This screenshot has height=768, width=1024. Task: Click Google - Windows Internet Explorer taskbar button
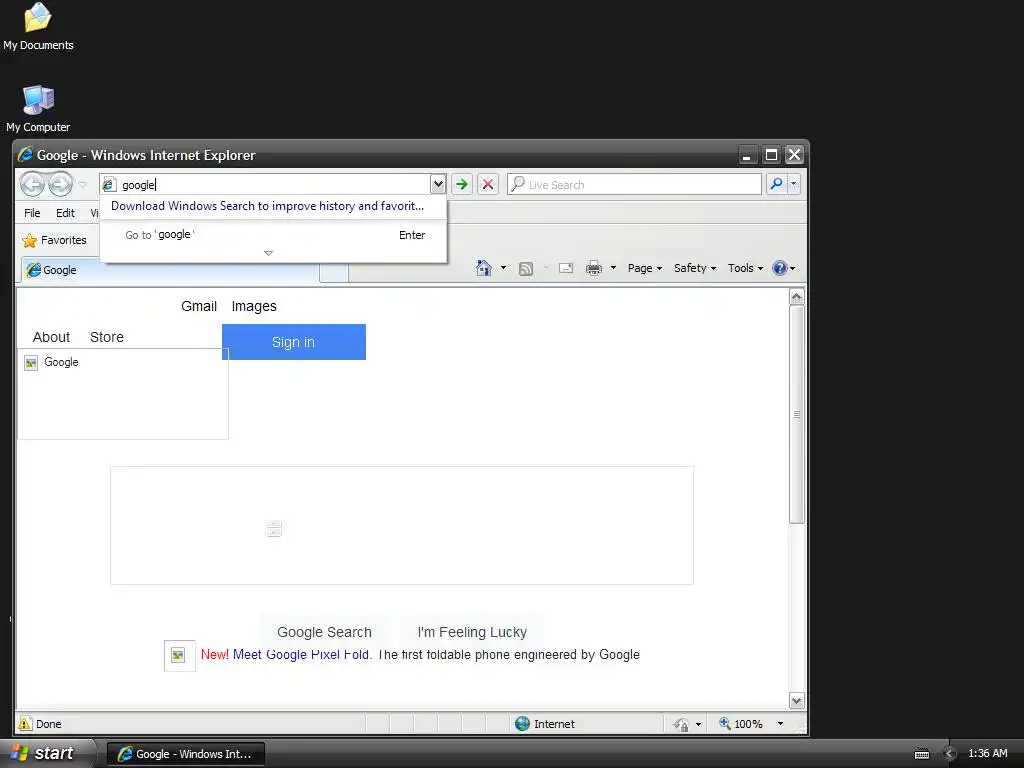tap(185, 754)
